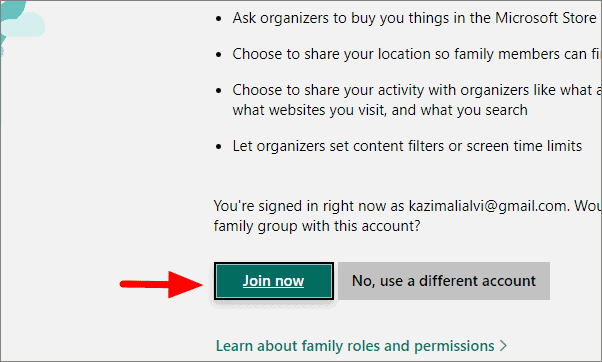602x362 pixels.
Task: Click the chevron after the permissions link
Action: [503, 346]
